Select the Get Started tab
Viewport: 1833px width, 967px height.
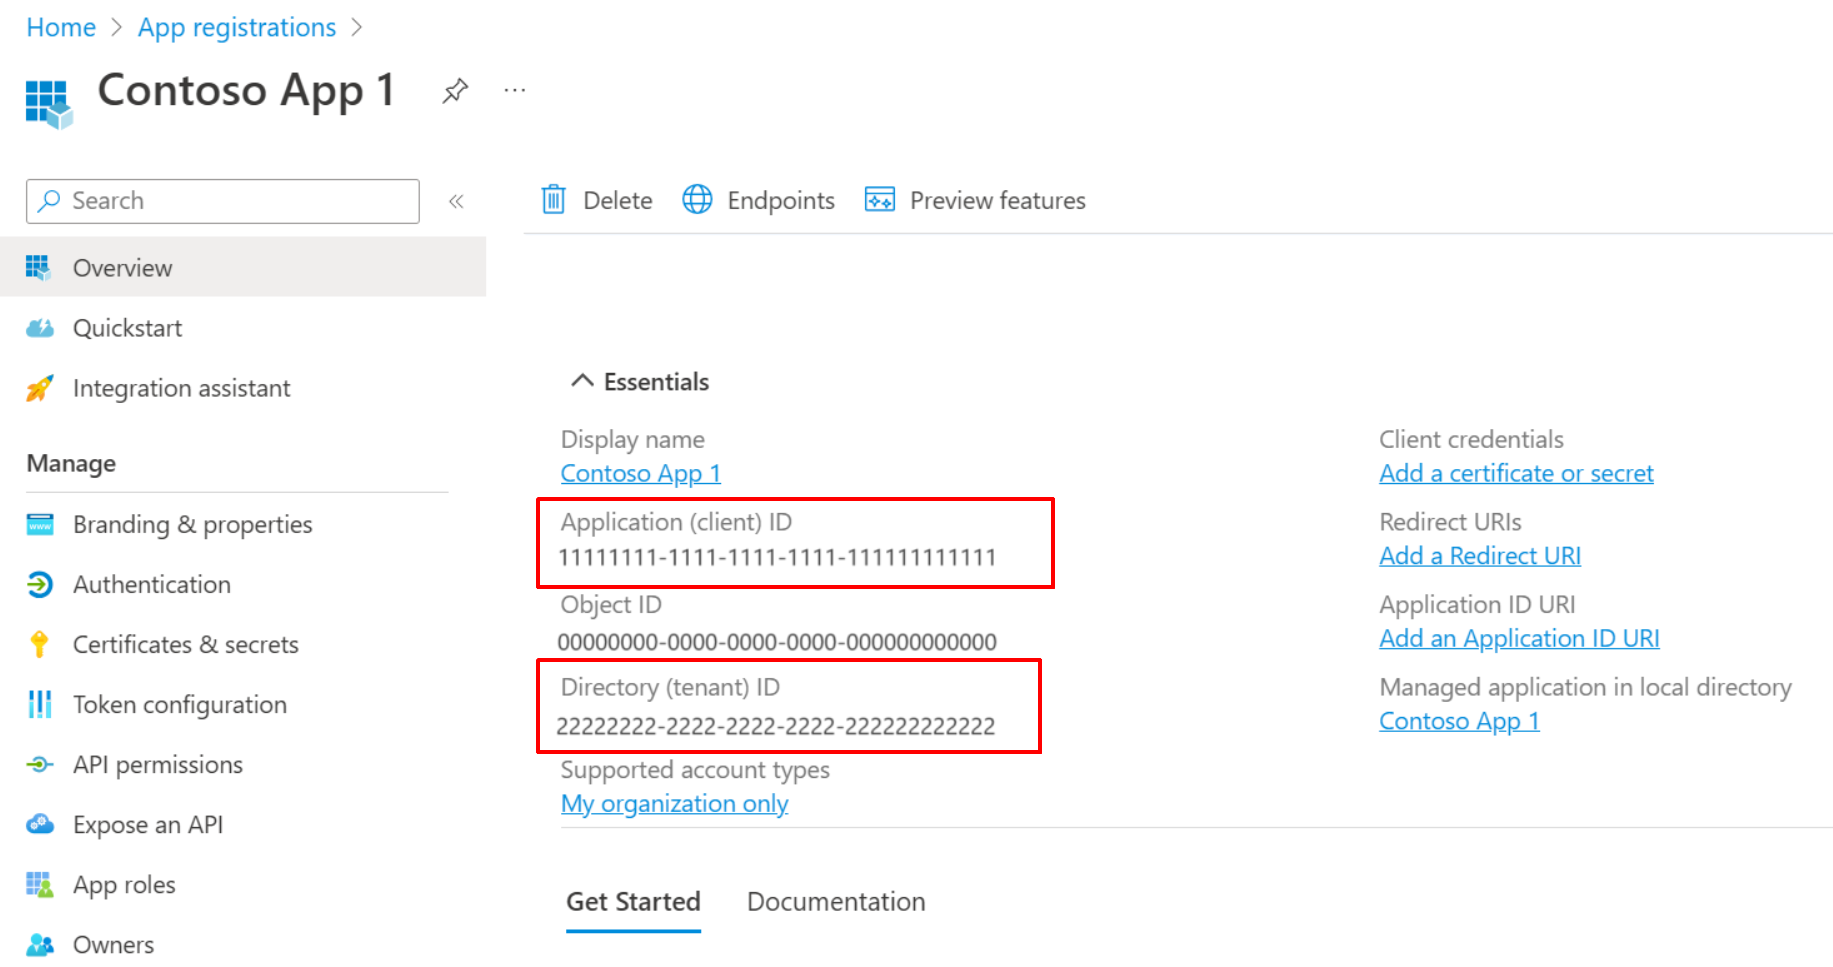coord(633,901)
